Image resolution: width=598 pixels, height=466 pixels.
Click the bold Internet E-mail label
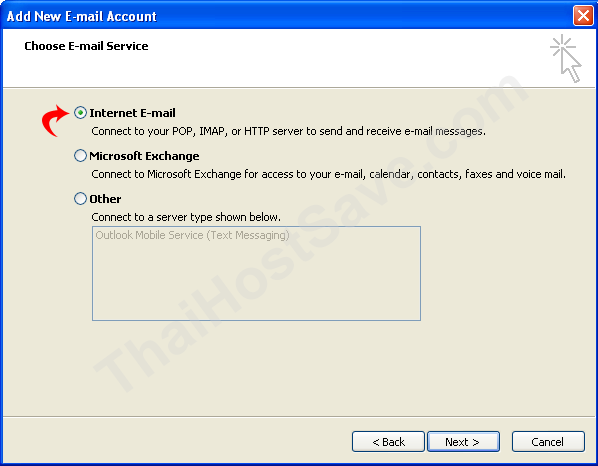(x=132, y=113)
